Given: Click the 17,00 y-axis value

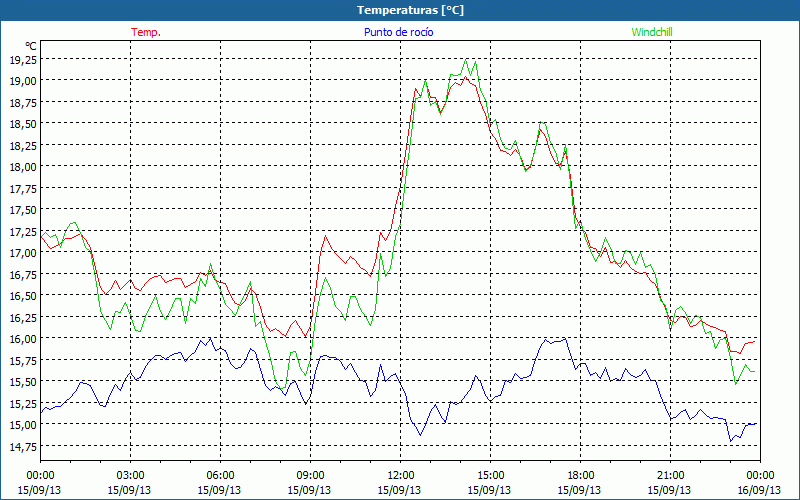Looking at the screenshot, I should pos(22,253).
